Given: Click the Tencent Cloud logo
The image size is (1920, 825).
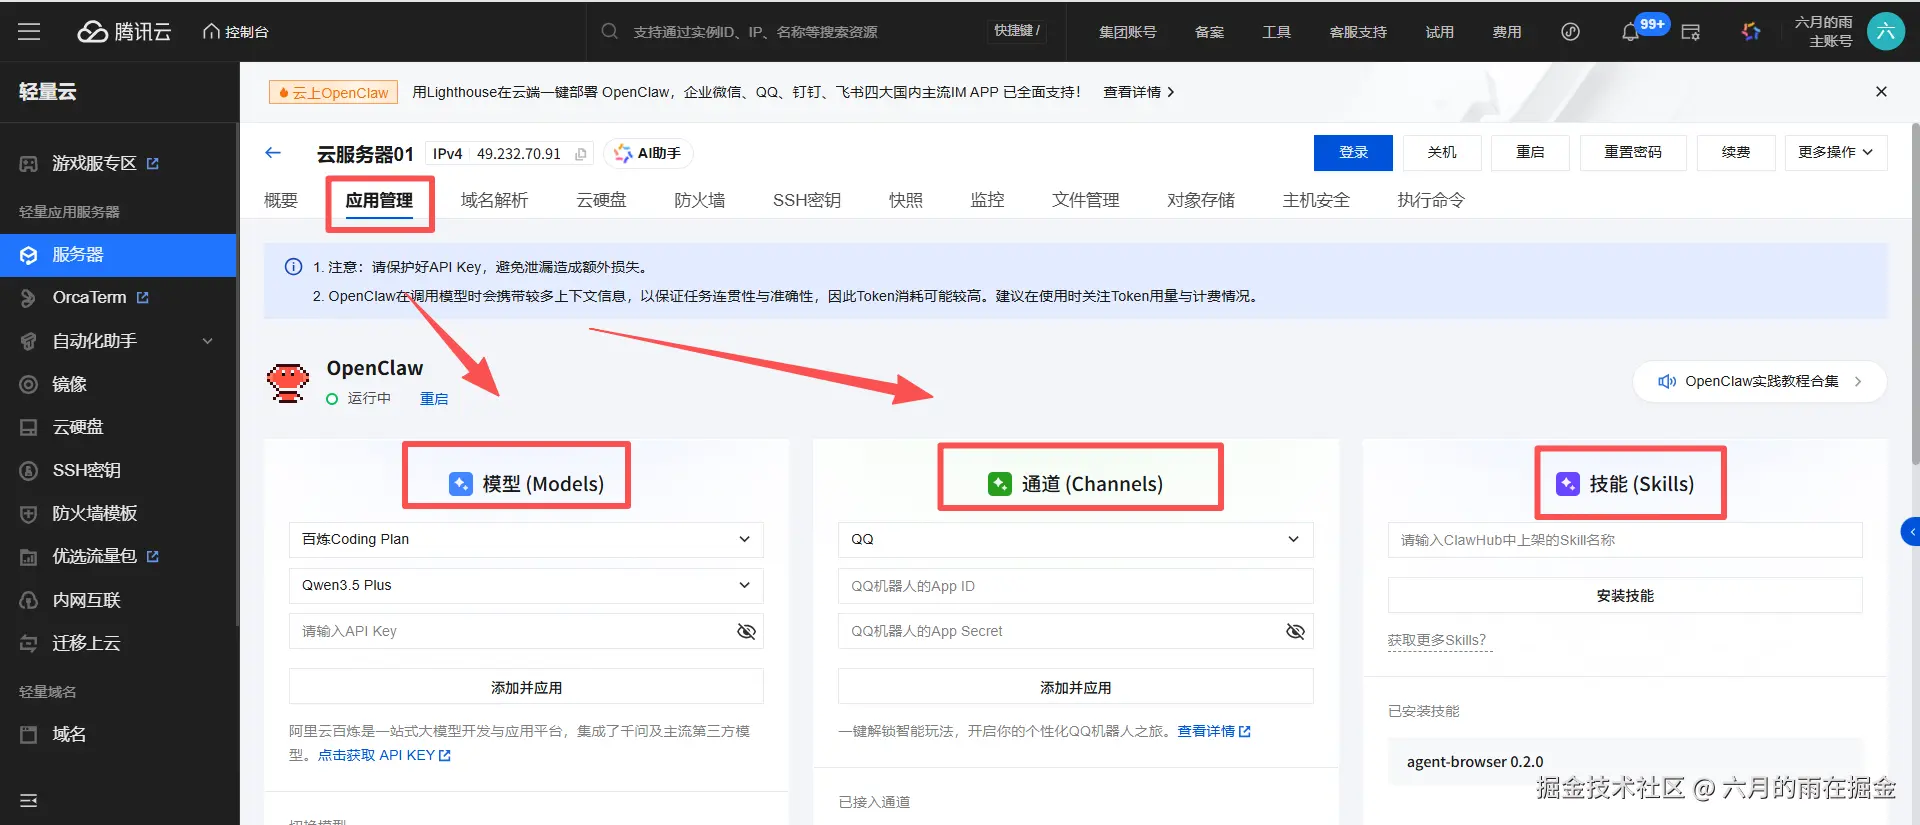Looking at the screenshot, I should click(124, 32).
